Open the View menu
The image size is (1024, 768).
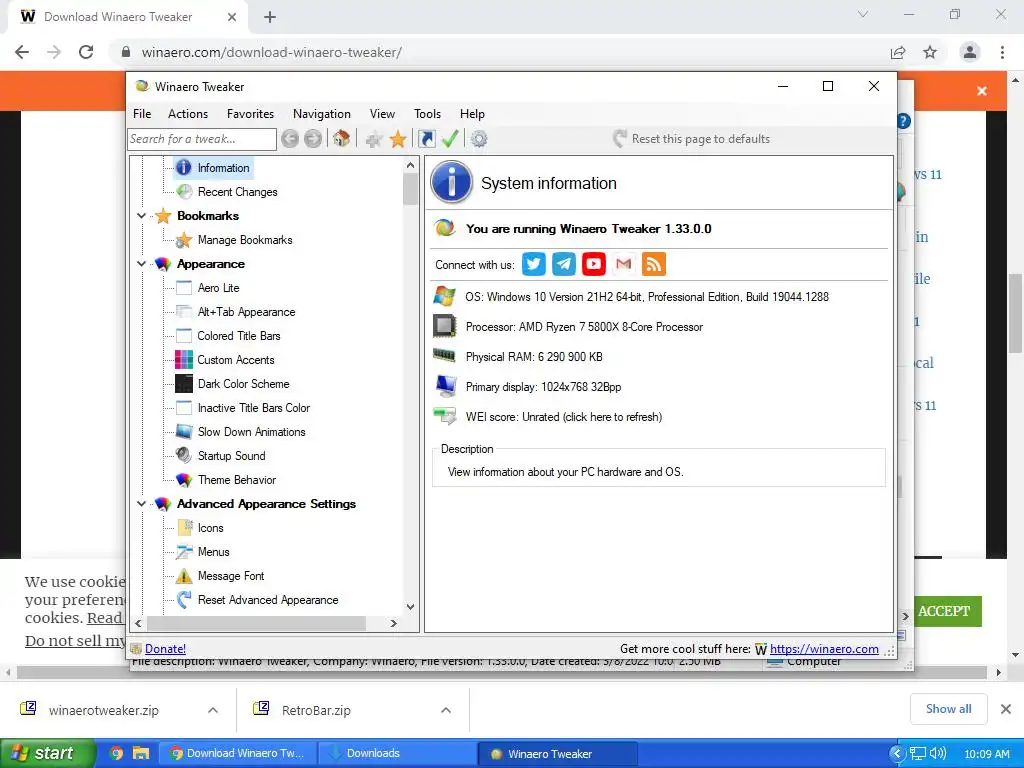382,114
